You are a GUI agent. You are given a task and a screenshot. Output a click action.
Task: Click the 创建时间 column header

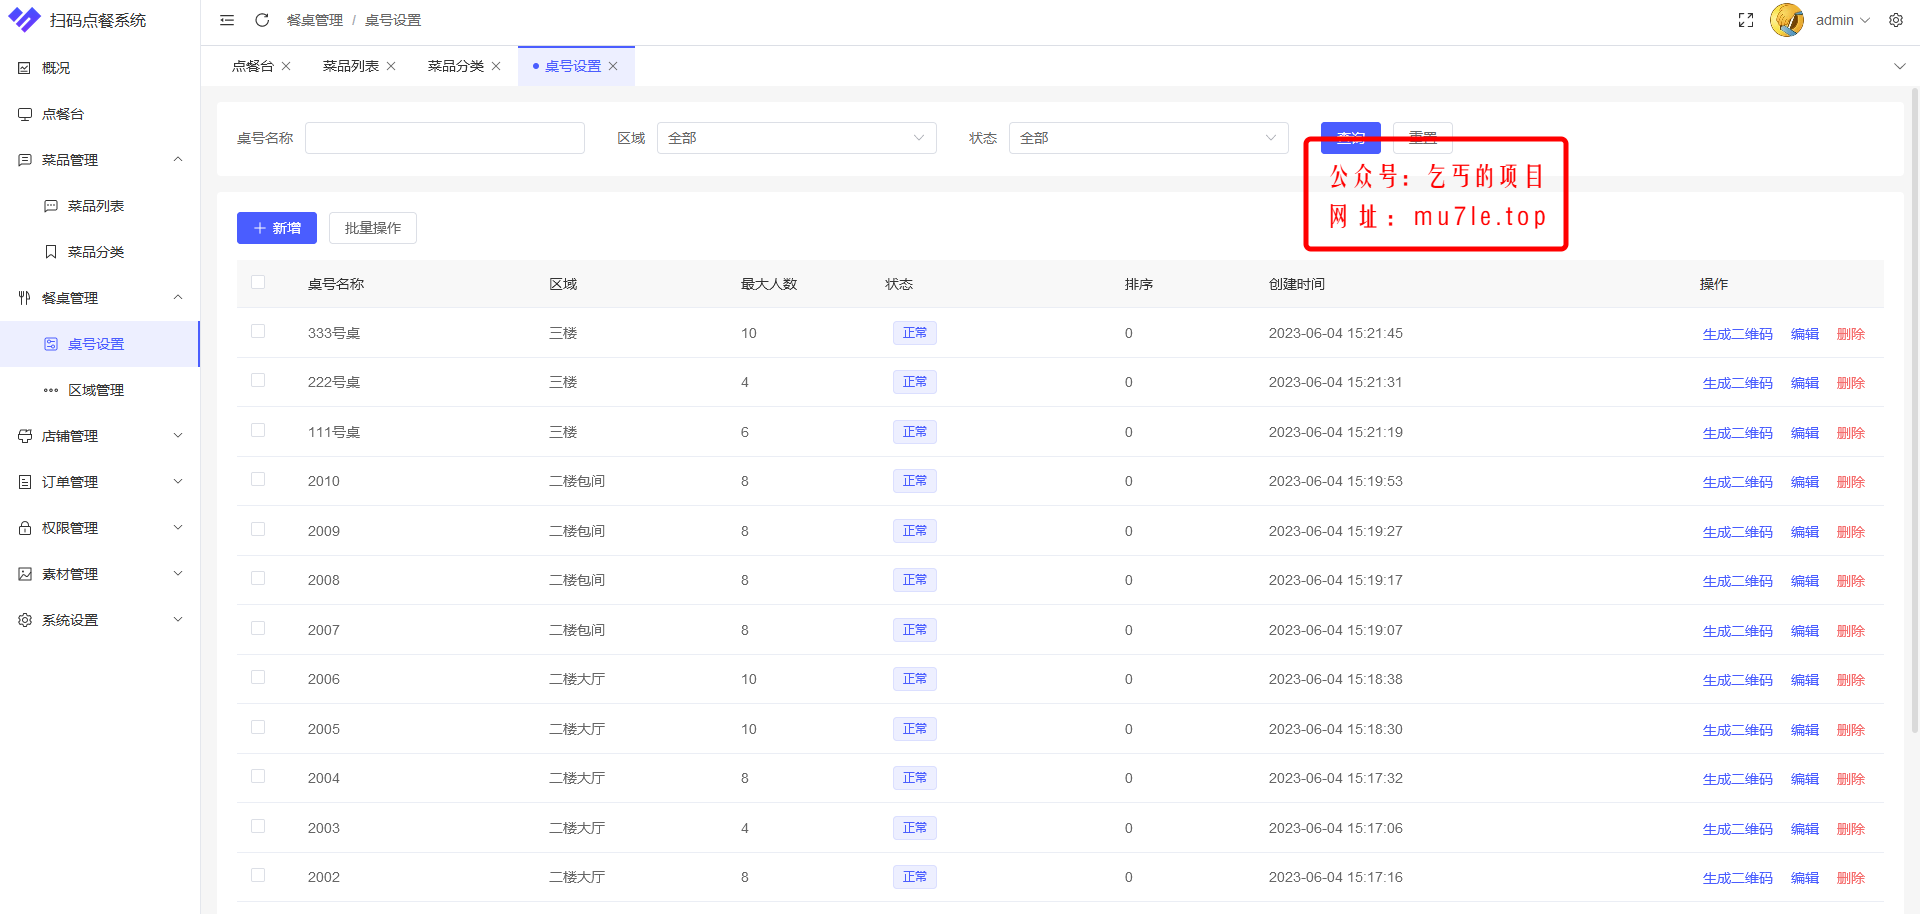coord(1297,284)
